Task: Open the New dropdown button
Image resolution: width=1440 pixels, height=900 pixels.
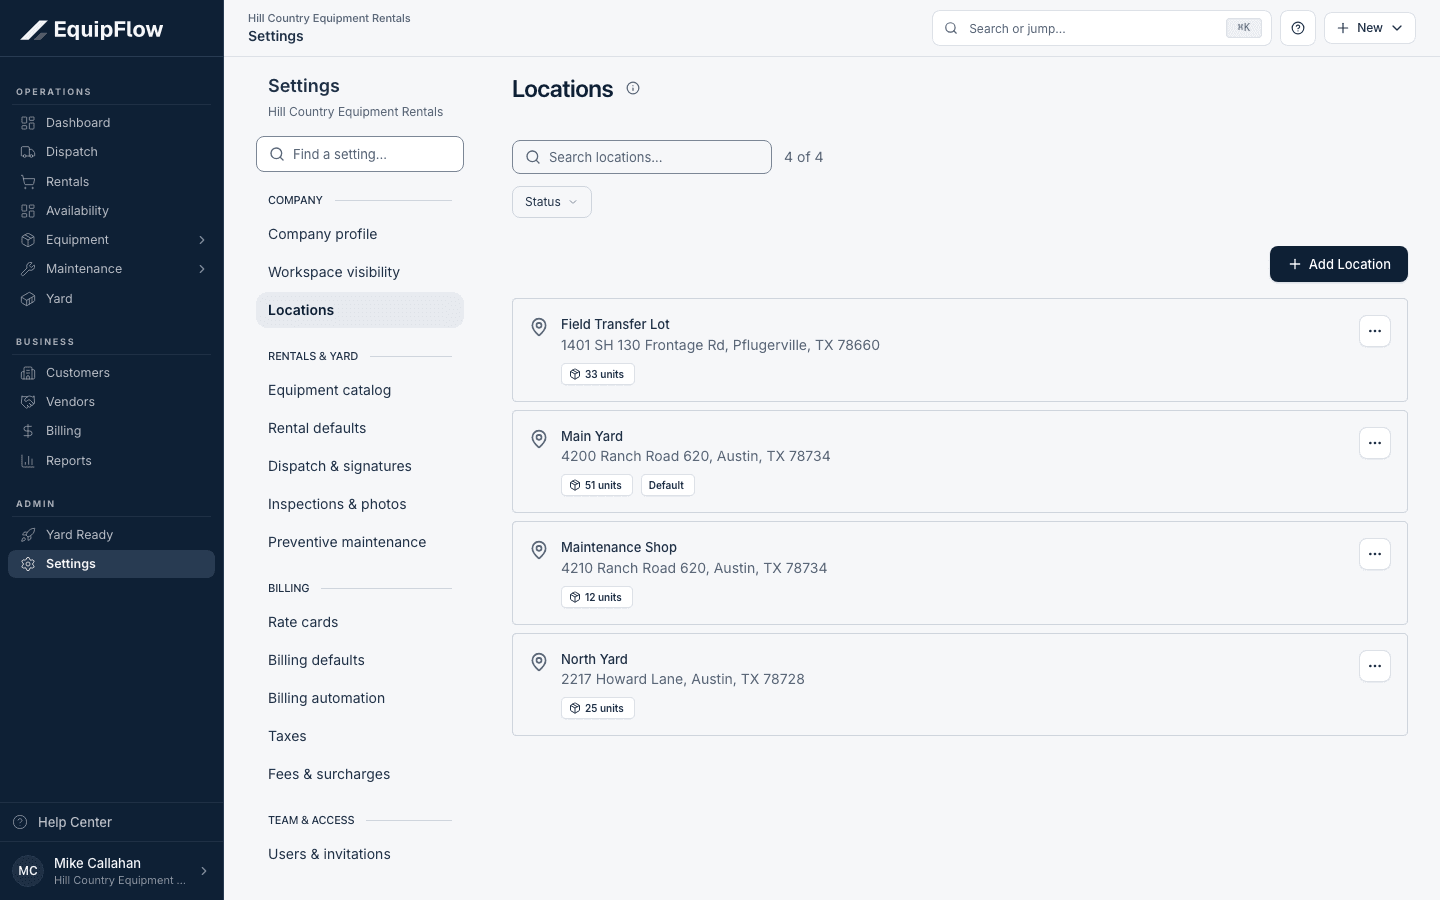Action: pyautogui.click(x=1370, y=28)
